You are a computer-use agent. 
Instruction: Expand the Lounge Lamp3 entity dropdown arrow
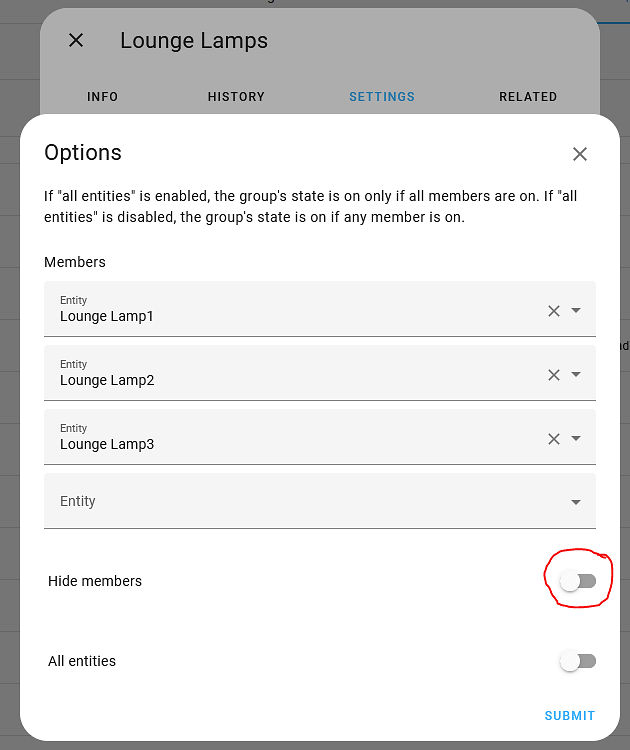(x=576, y=439)
